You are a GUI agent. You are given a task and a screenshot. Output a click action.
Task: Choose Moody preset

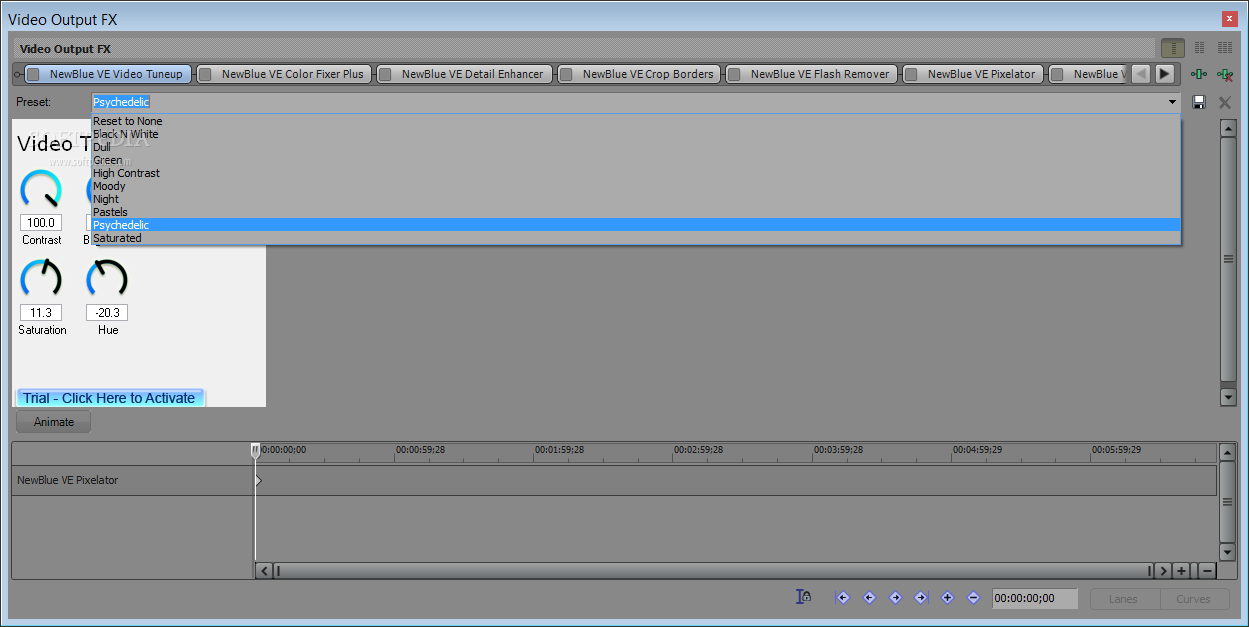click(x=635, y=186)
